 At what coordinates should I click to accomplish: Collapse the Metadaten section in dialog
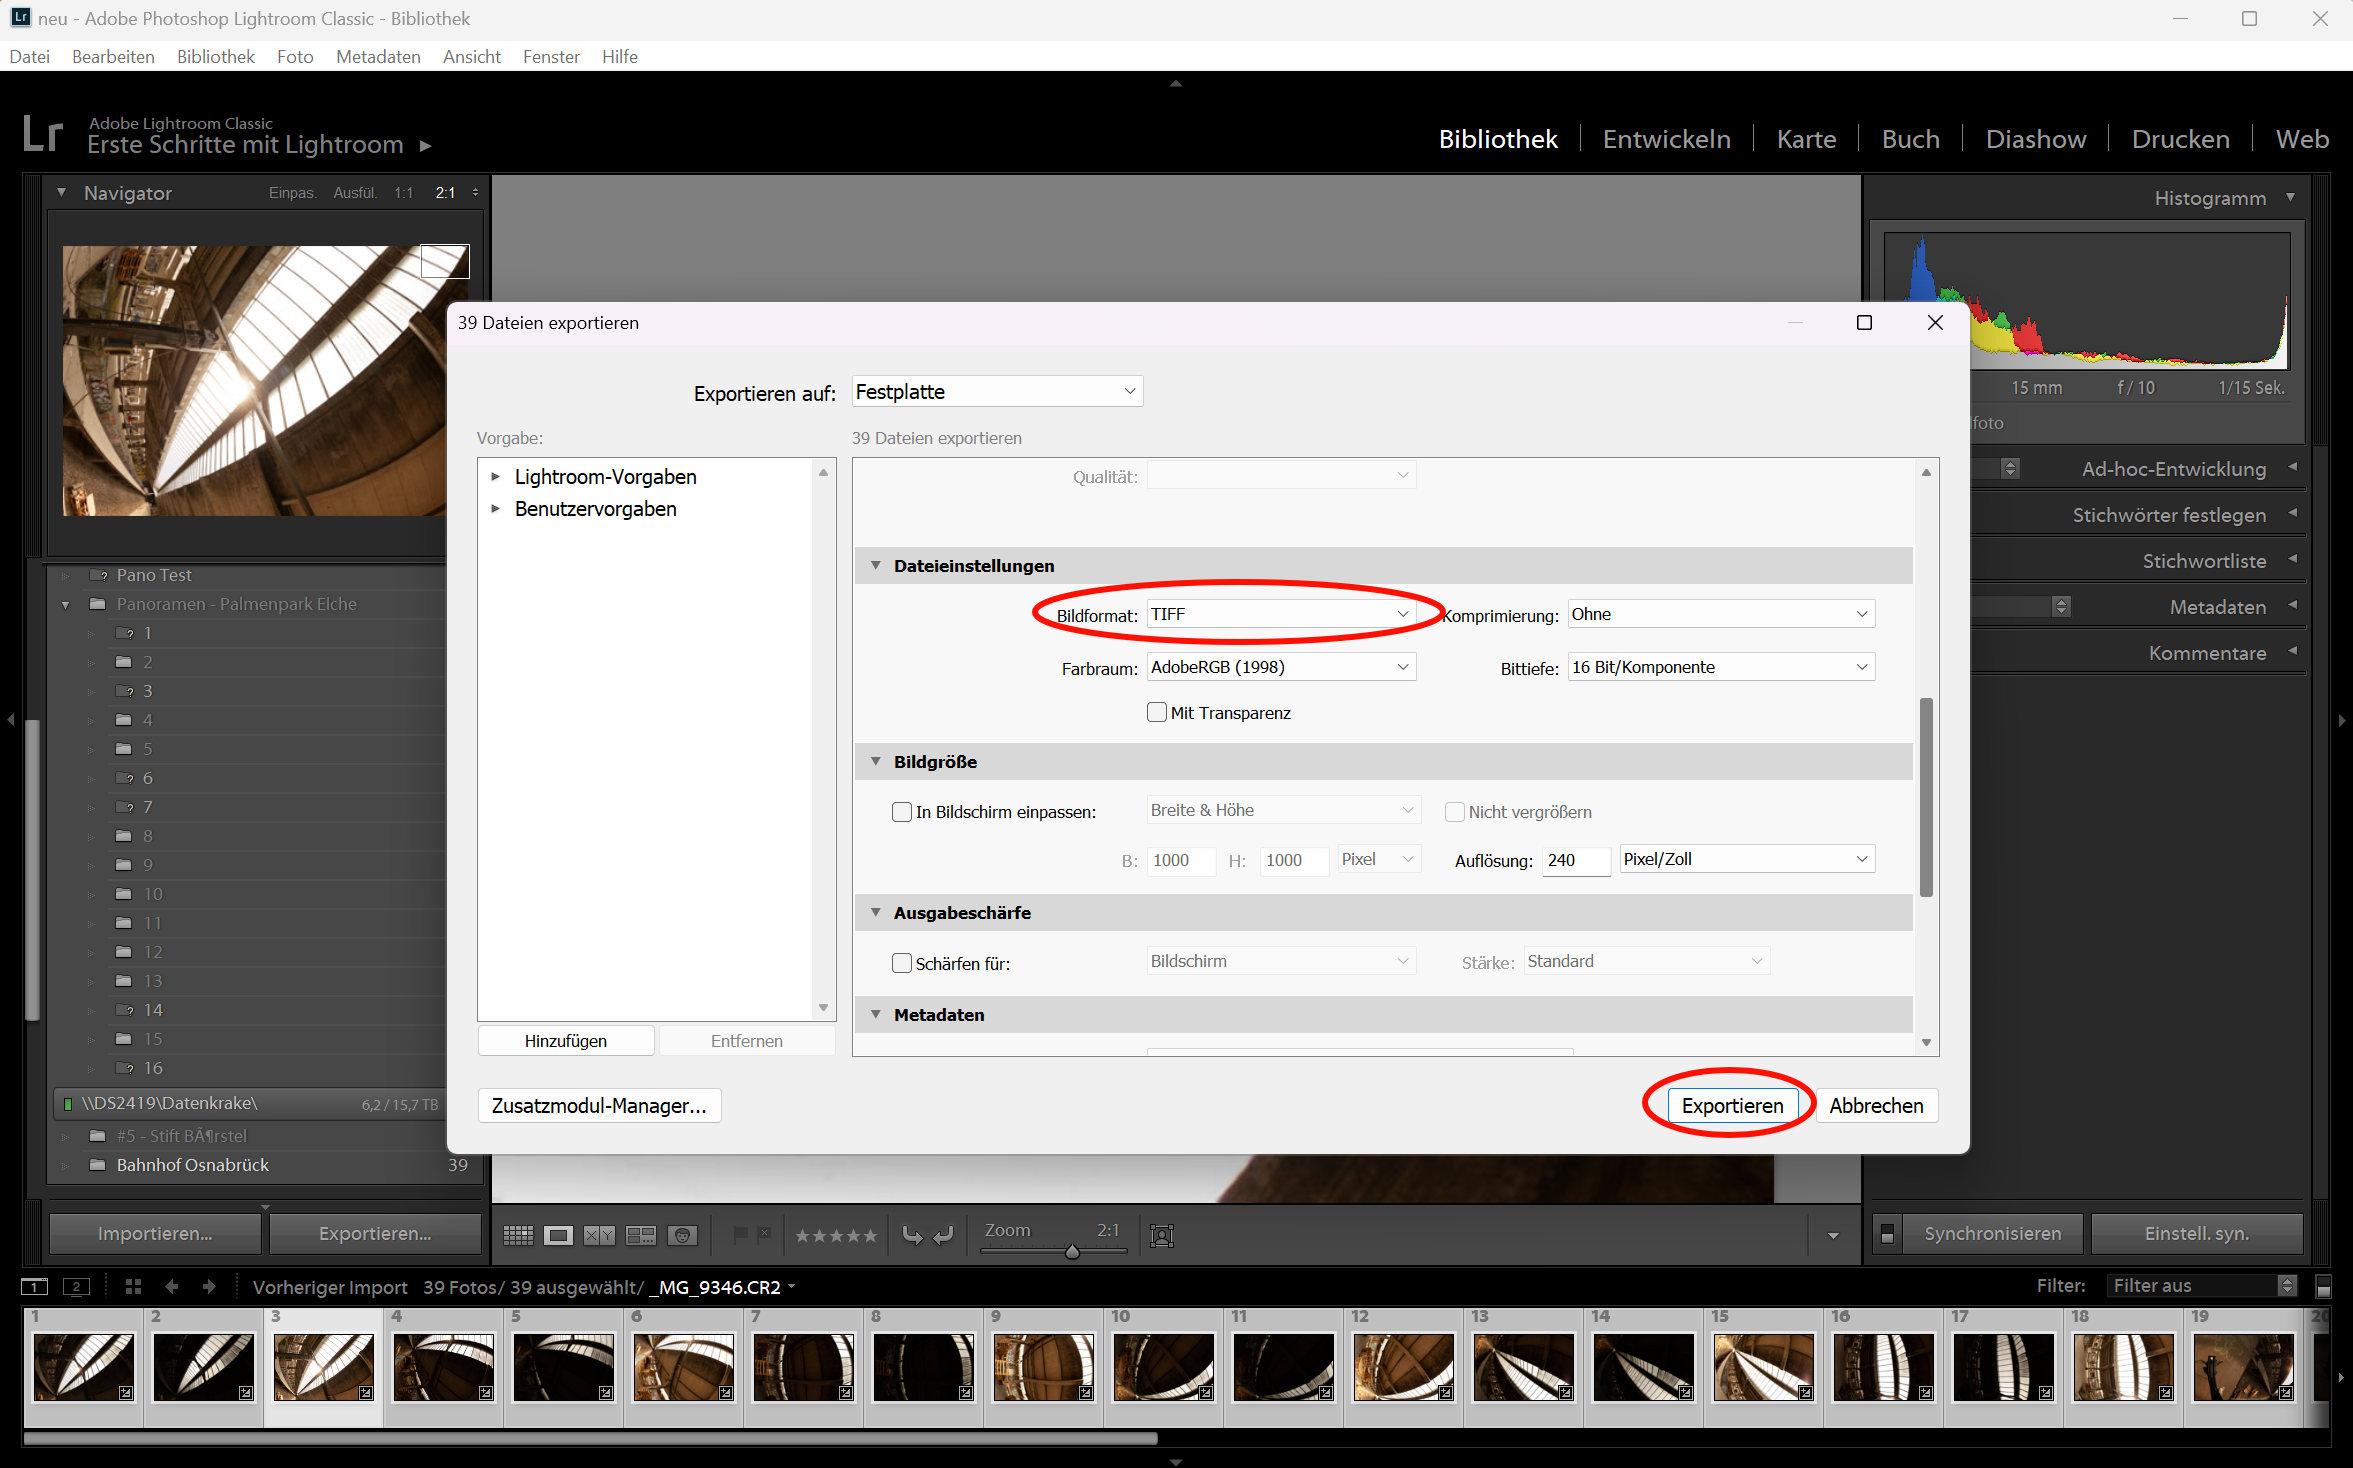coord(876,1014)
